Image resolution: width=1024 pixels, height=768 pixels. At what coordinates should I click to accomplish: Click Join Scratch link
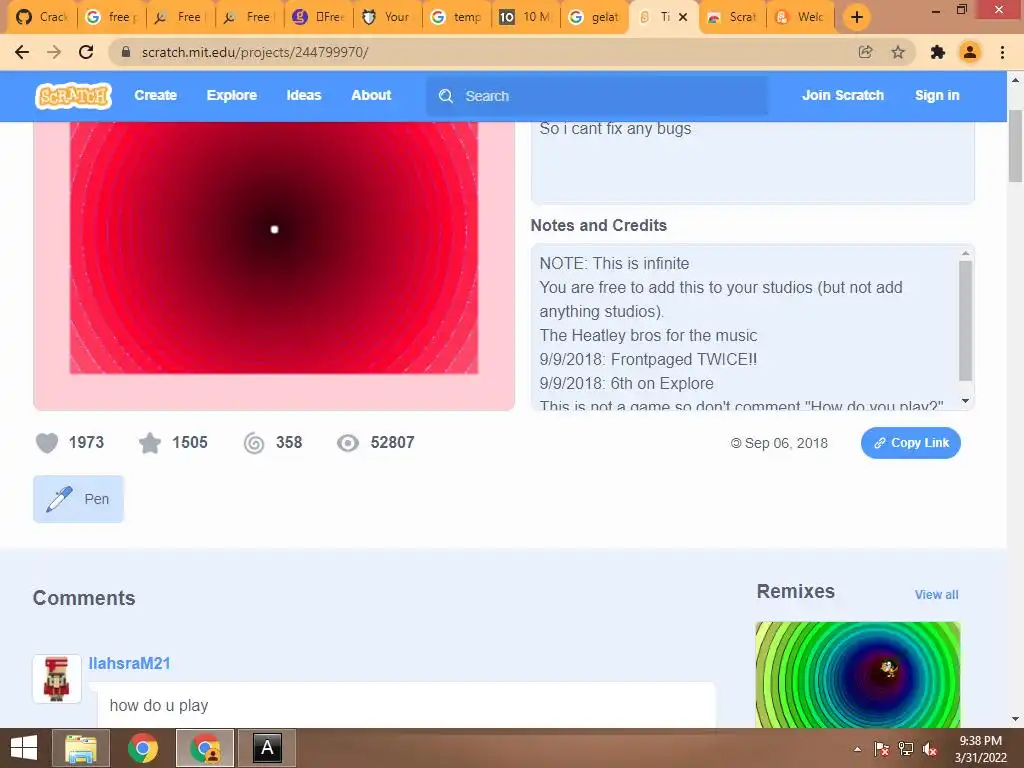(x=842, y=95)
